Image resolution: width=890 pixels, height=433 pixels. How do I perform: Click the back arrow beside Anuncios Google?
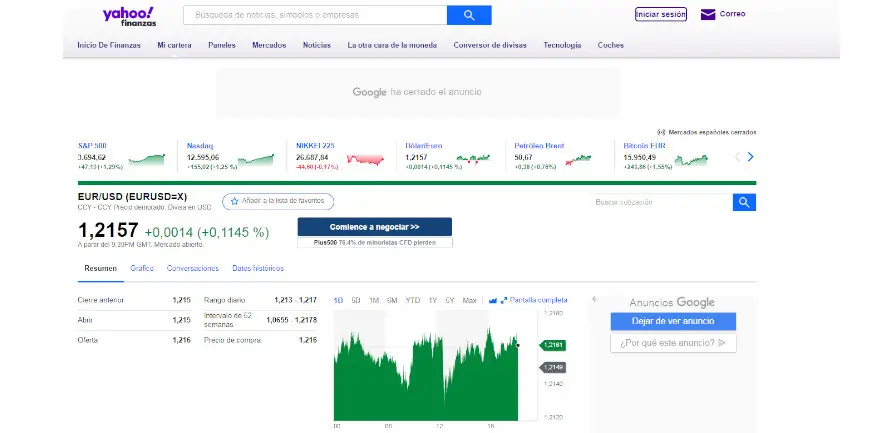(x=594, y=299)
